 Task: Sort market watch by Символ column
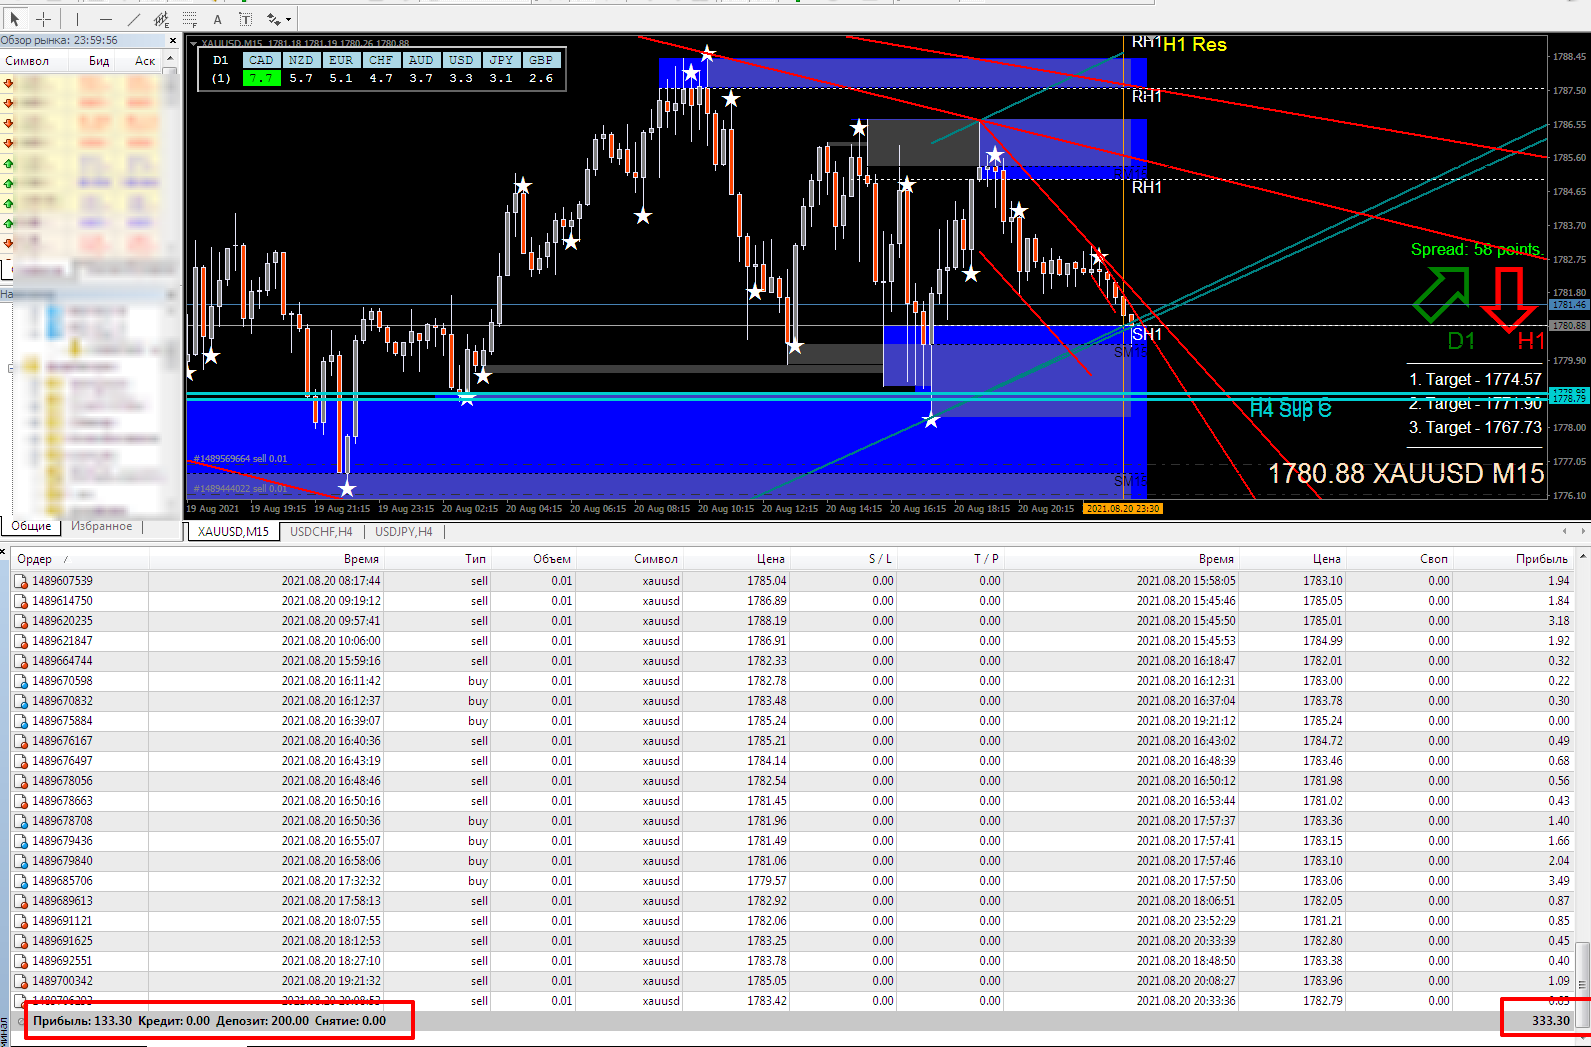tap(35, 61)
